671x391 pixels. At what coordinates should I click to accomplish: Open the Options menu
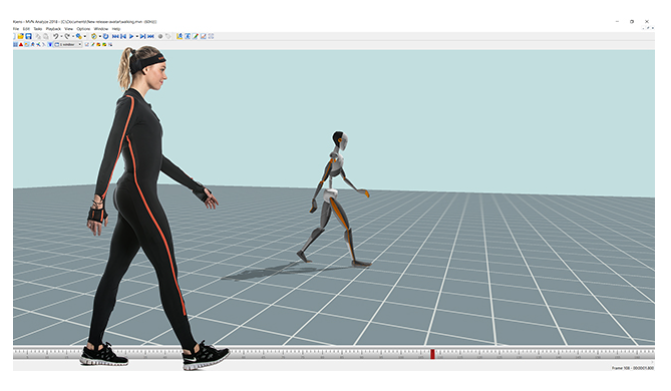point(83,29)
